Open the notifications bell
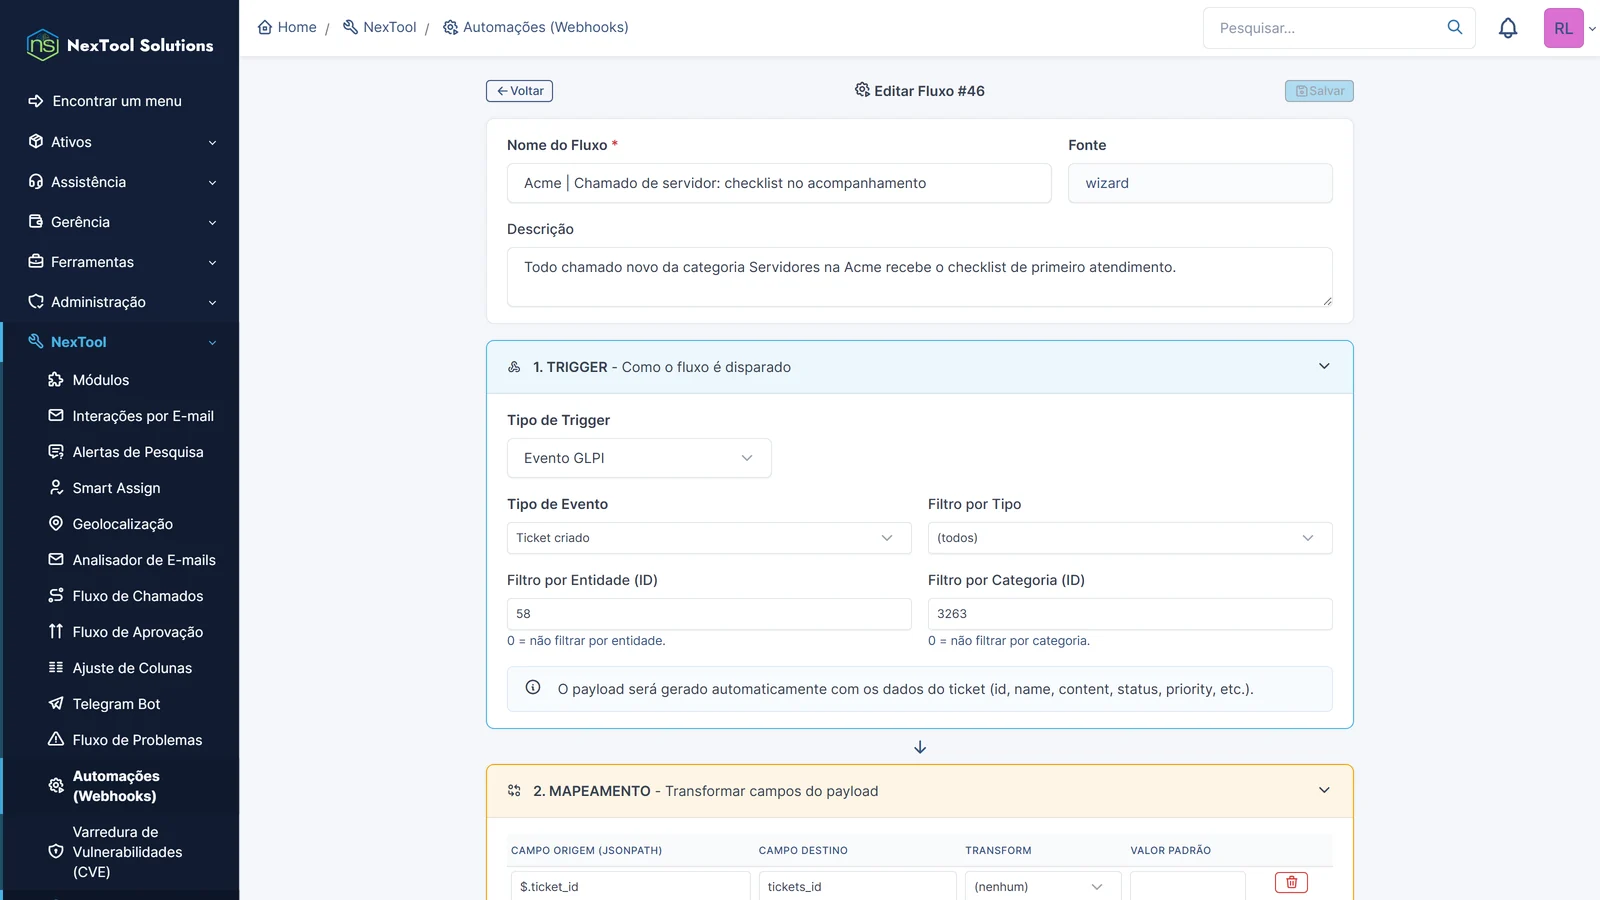 coord(1508,28)
